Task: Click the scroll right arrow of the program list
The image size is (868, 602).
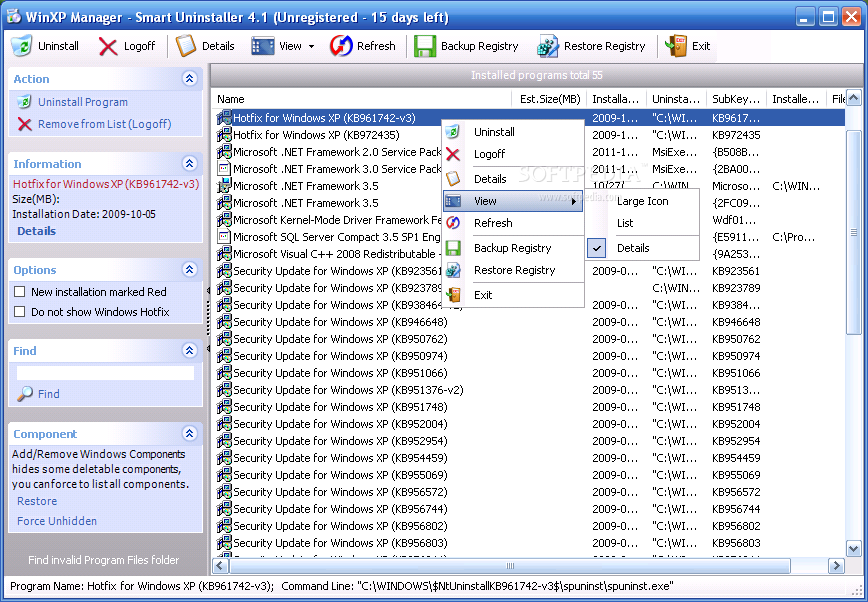Action: pos(836,565)
